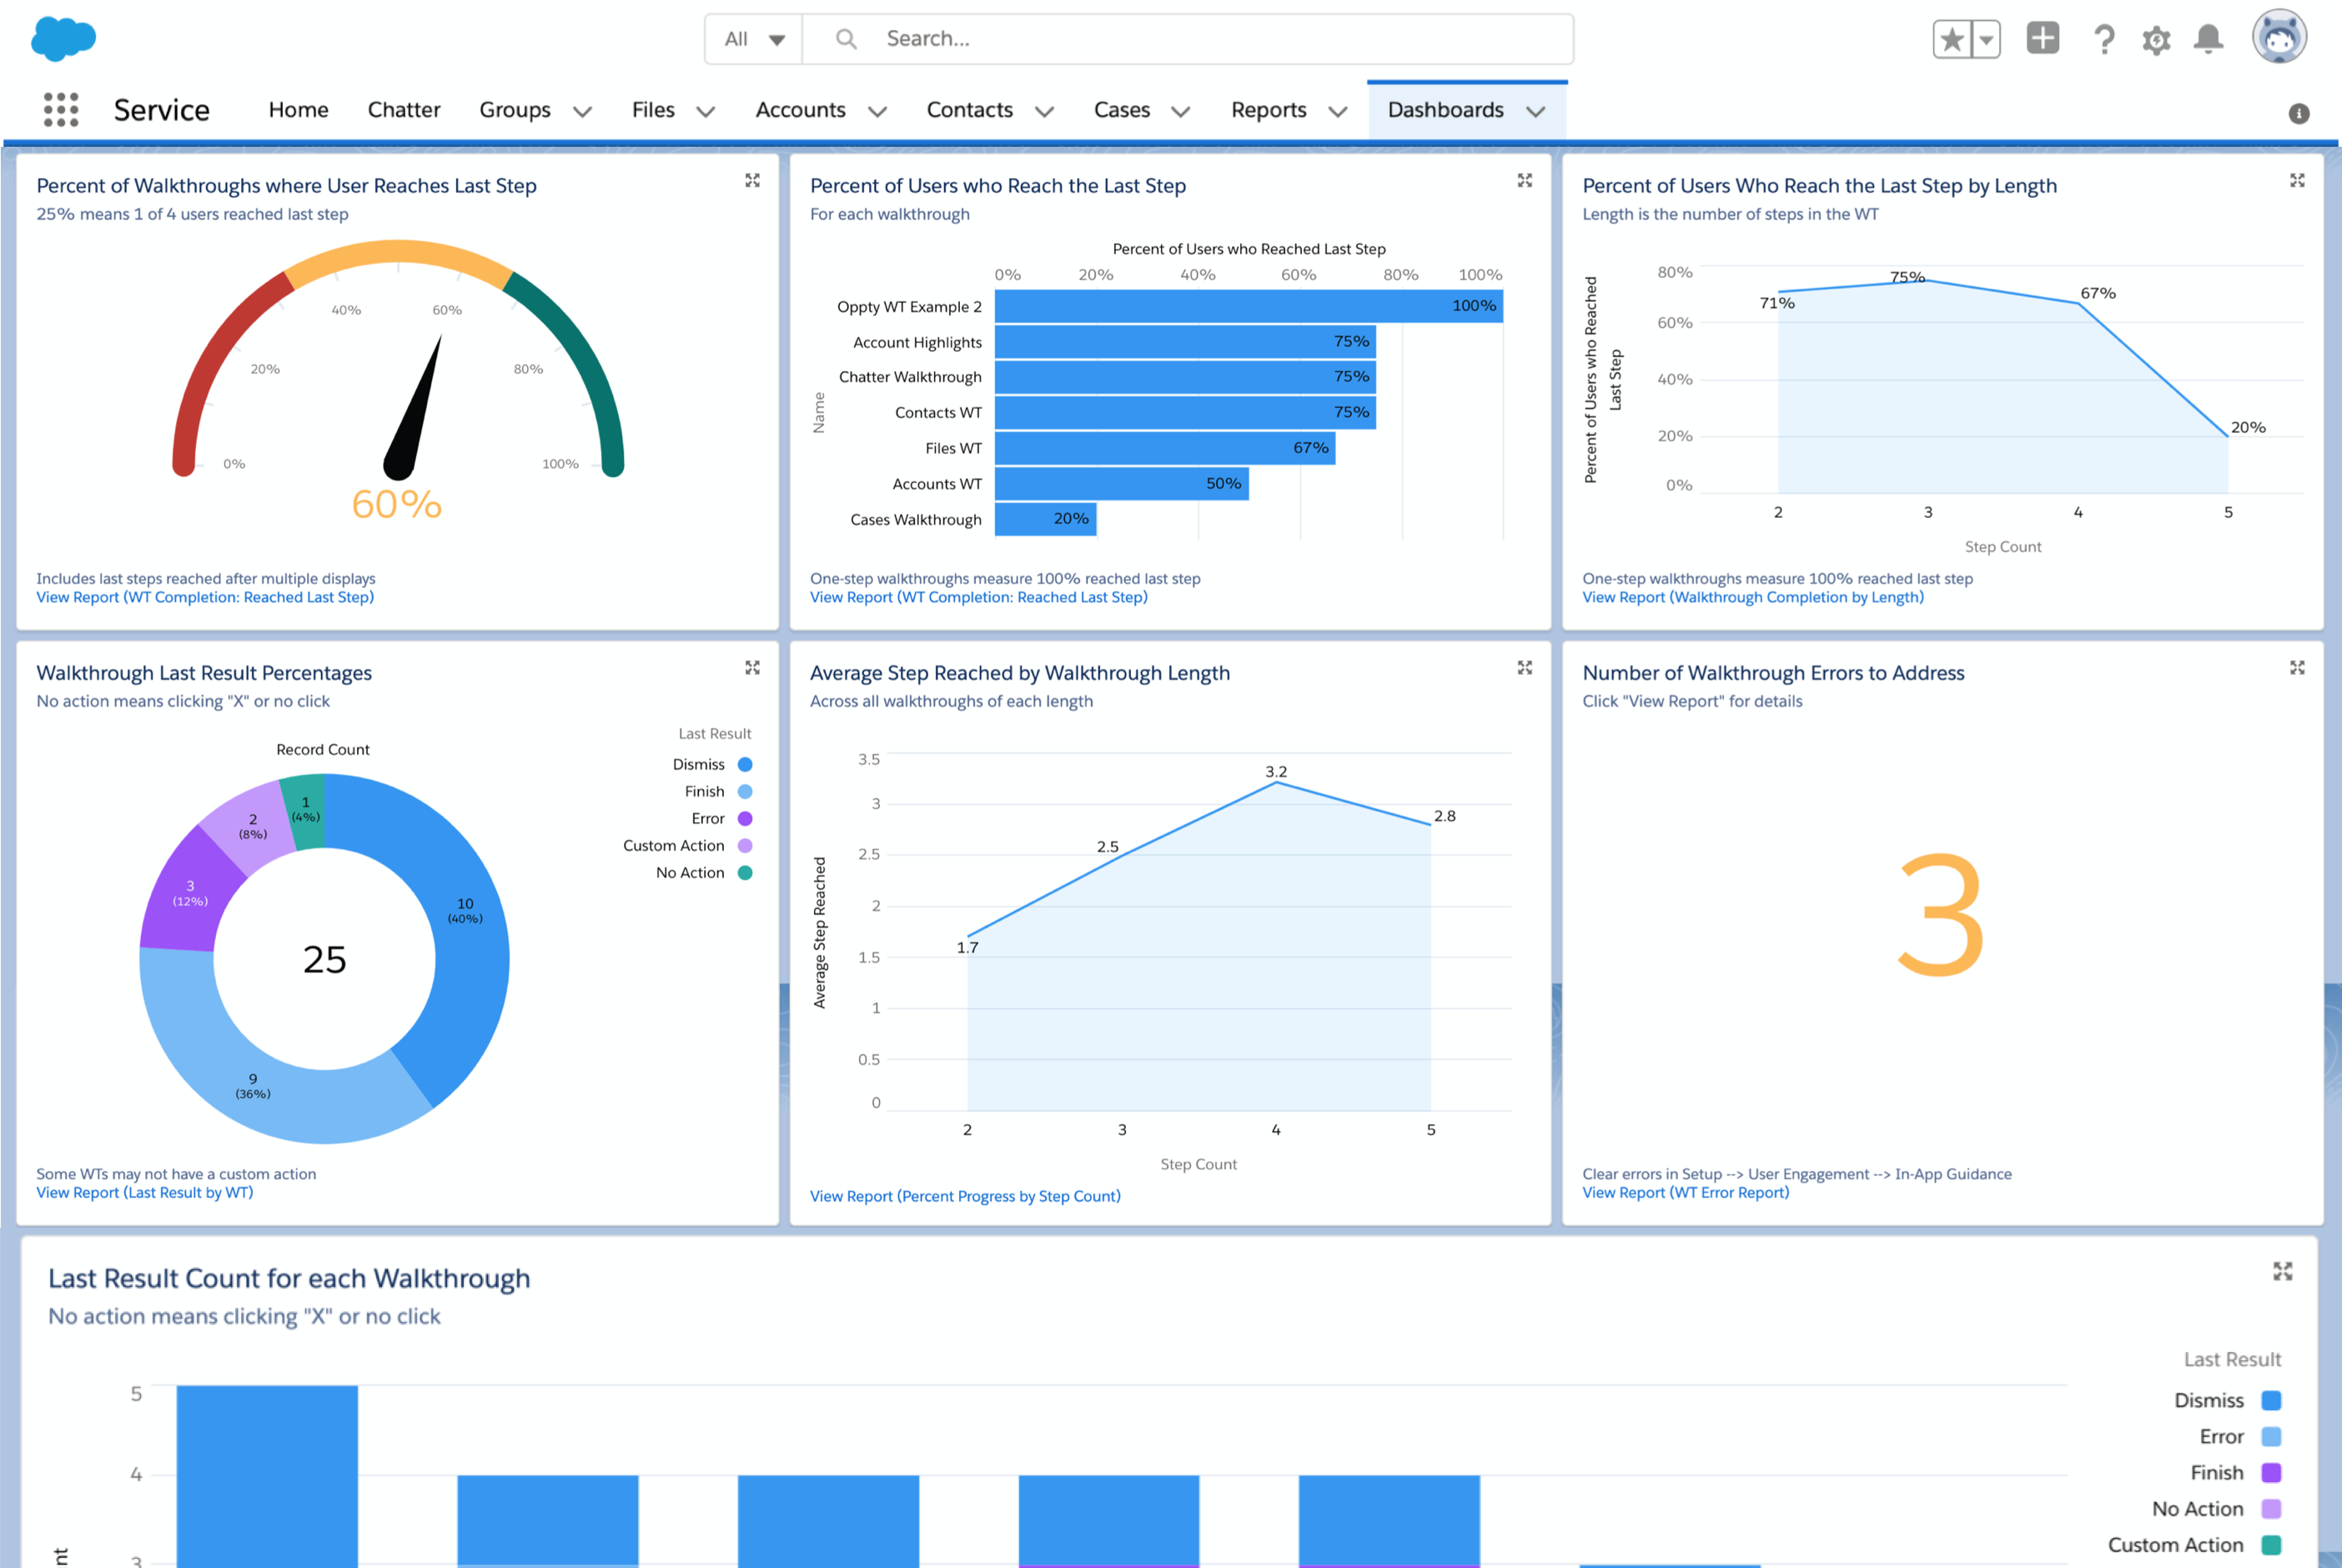Open the Accounts dropdown arrow
This screenshot has width=2342, height=1568.
coord(879,111)
